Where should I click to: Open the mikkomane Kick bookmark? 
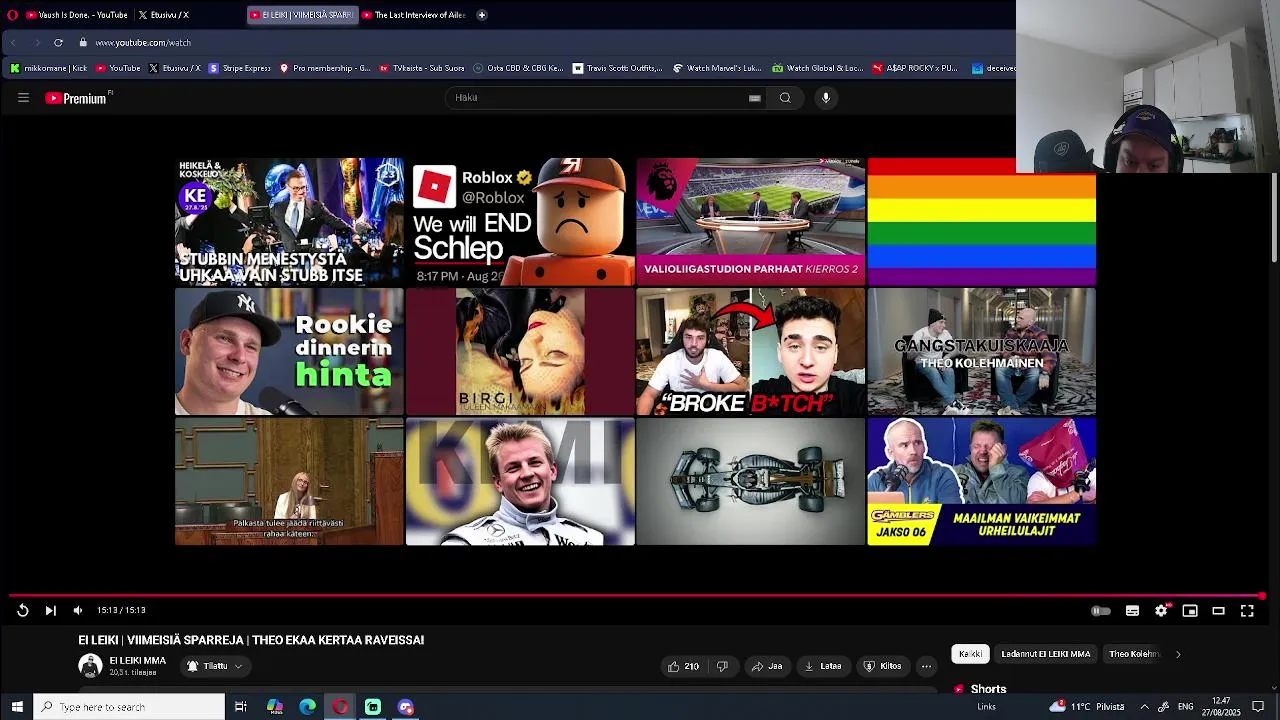pyautogui.click(x=49, y=68)
